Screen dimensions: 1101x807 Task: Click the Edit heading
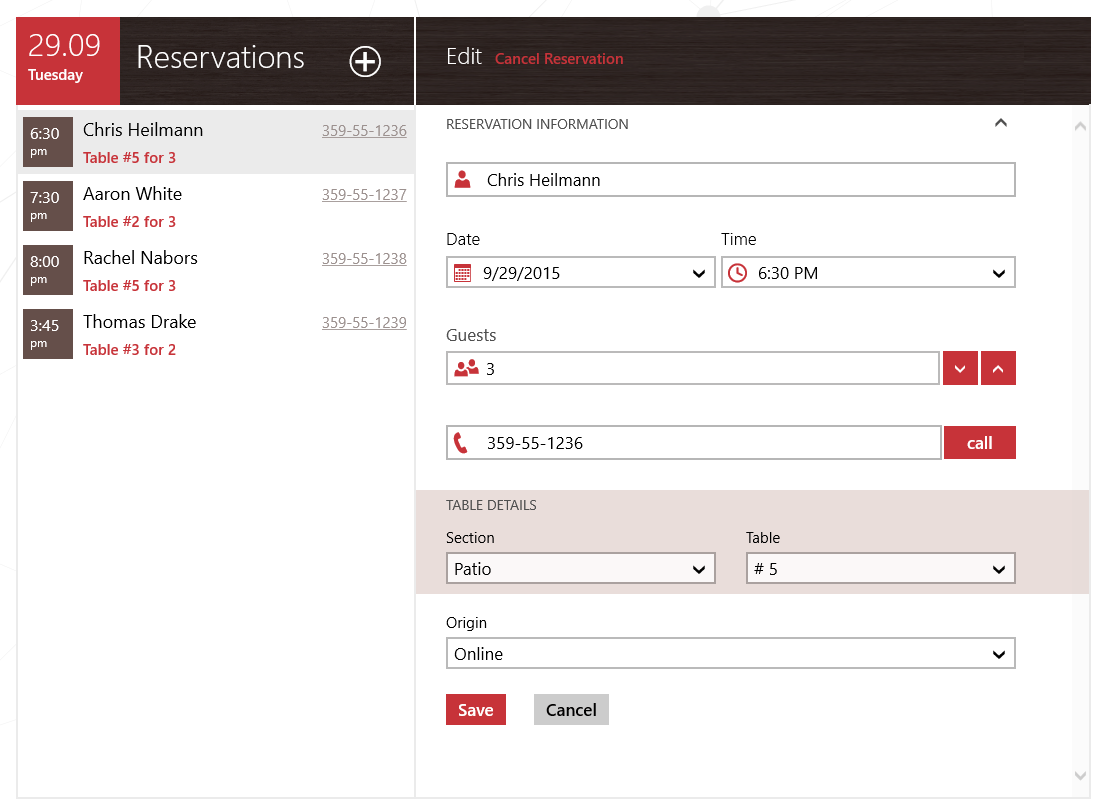pyautogui.click(x=464, y=57)
